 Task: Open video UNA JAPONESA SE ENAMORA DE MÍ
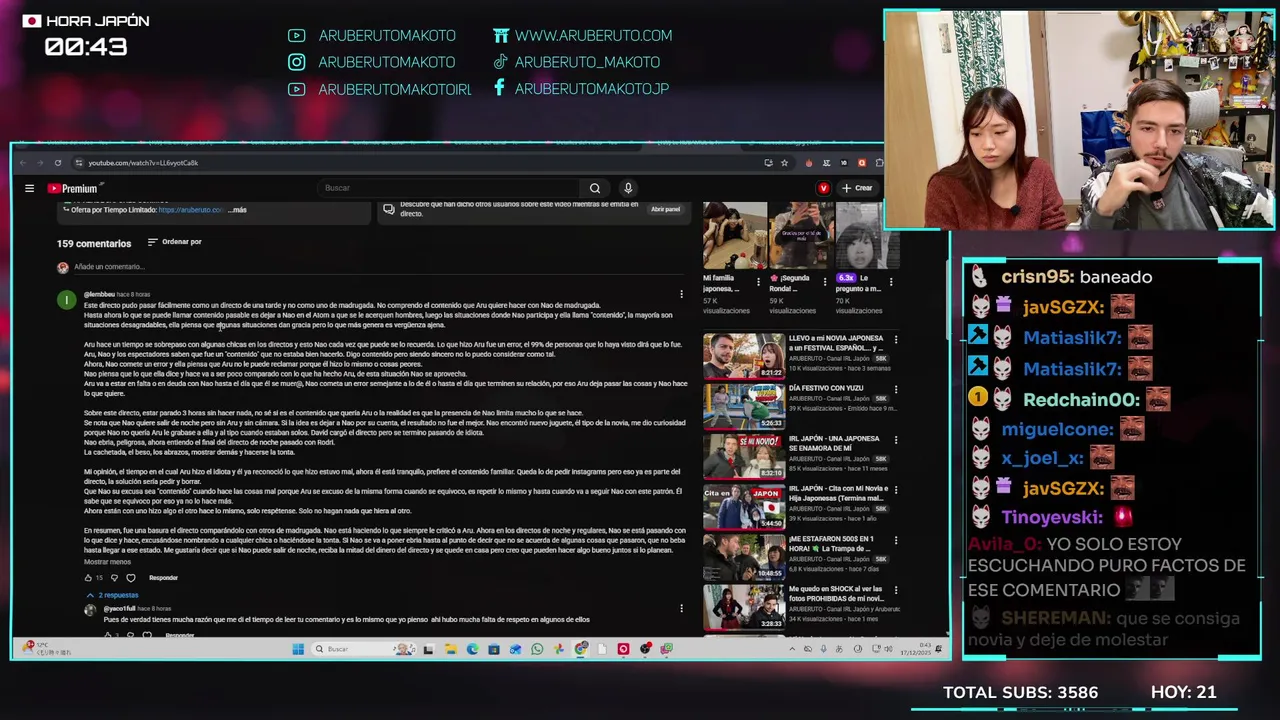pos(744,456)
